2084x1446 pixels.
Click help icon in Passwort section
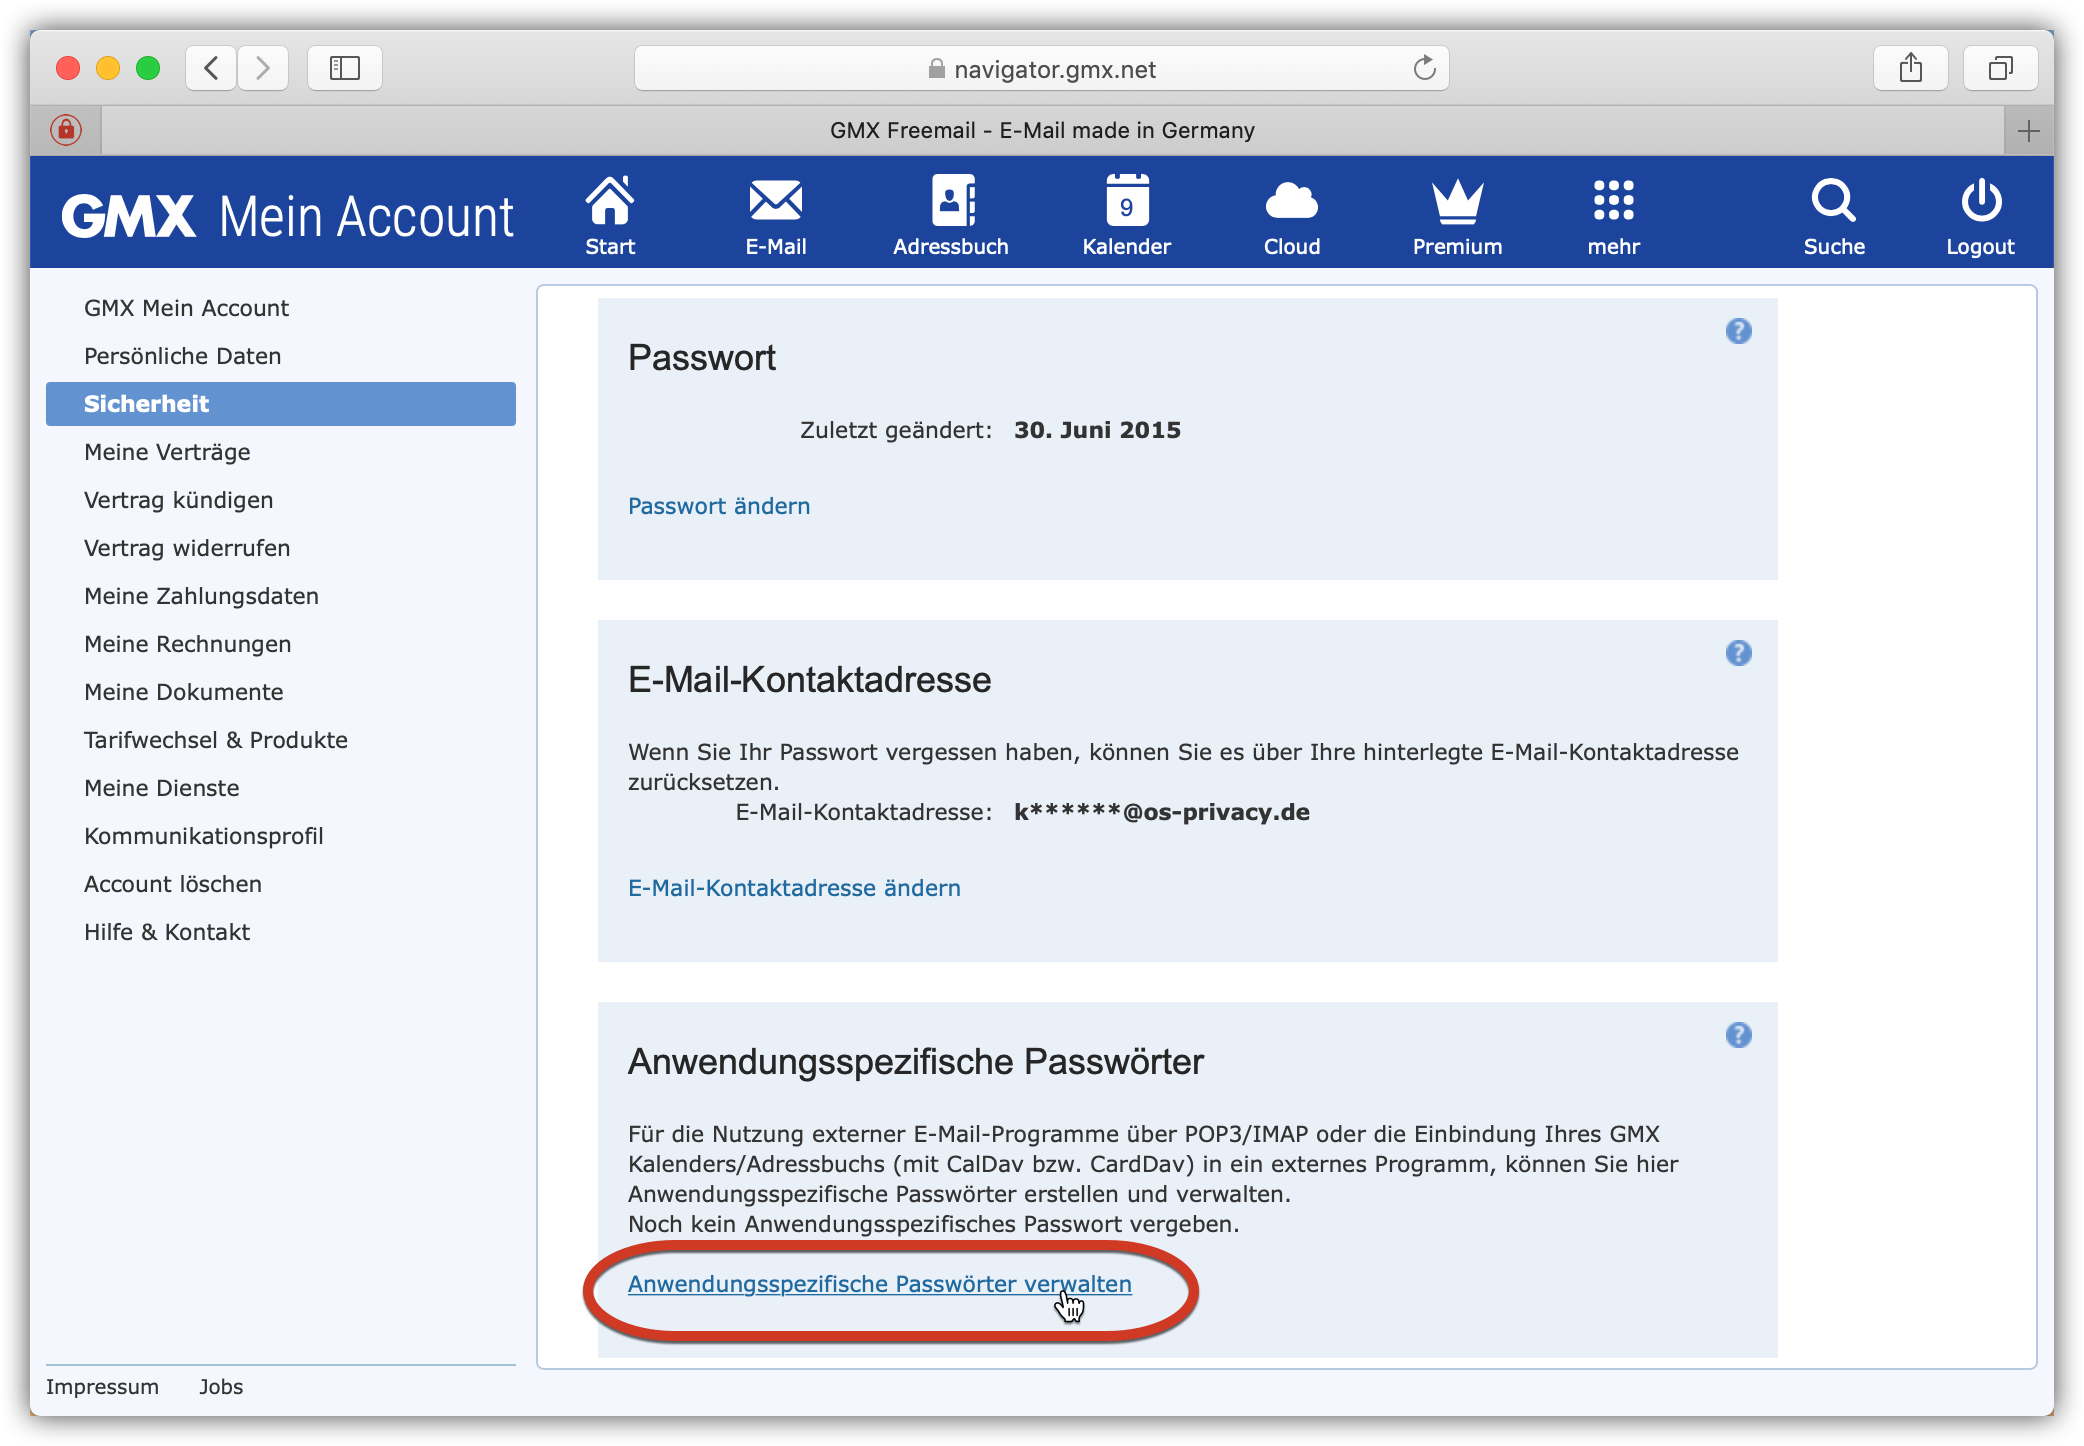tap(1739, 331)
